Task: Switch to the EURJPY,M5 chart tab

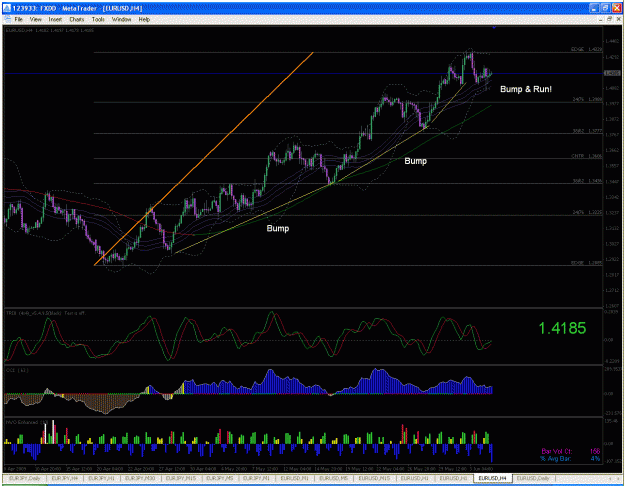Action: [x=220, y=478]
